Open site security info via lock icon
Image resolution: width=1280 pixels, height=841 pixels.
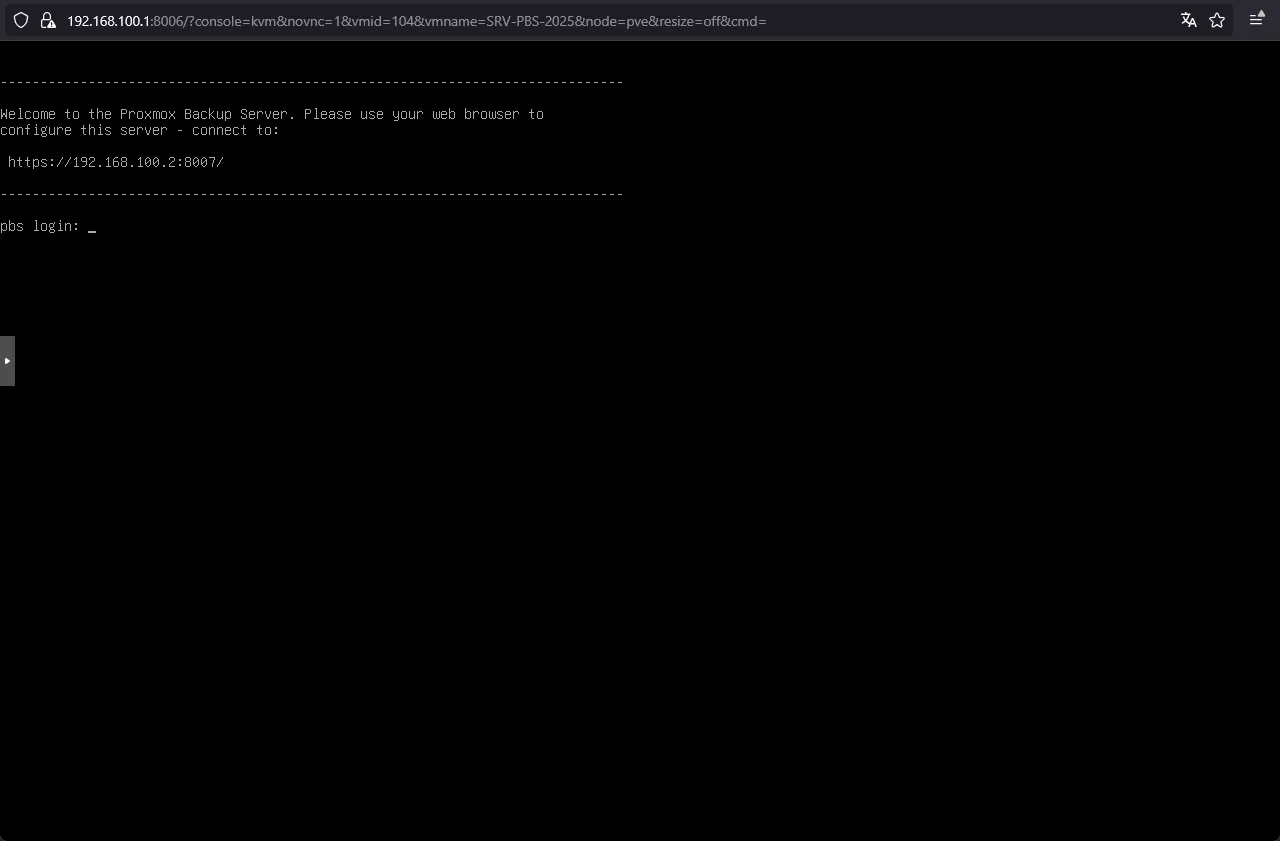click(46, 20)
